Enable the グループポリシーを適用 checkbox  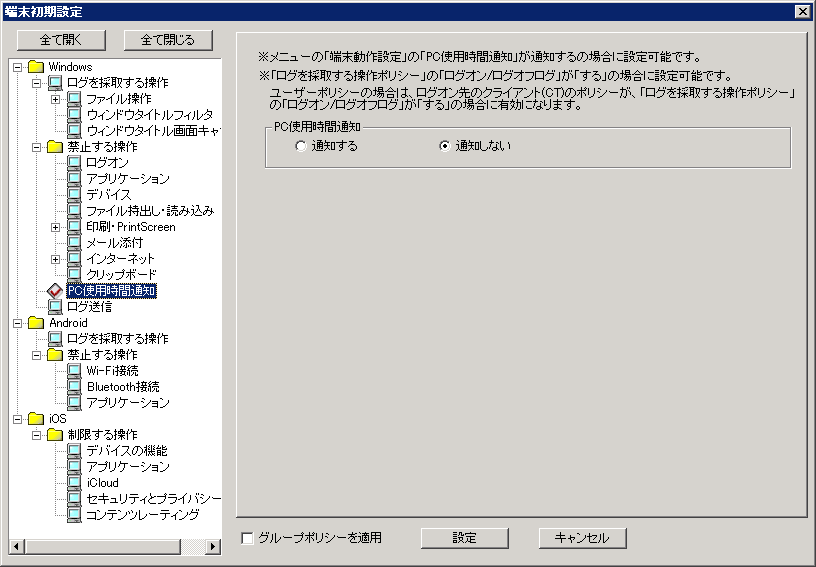[x=247, y=538]
